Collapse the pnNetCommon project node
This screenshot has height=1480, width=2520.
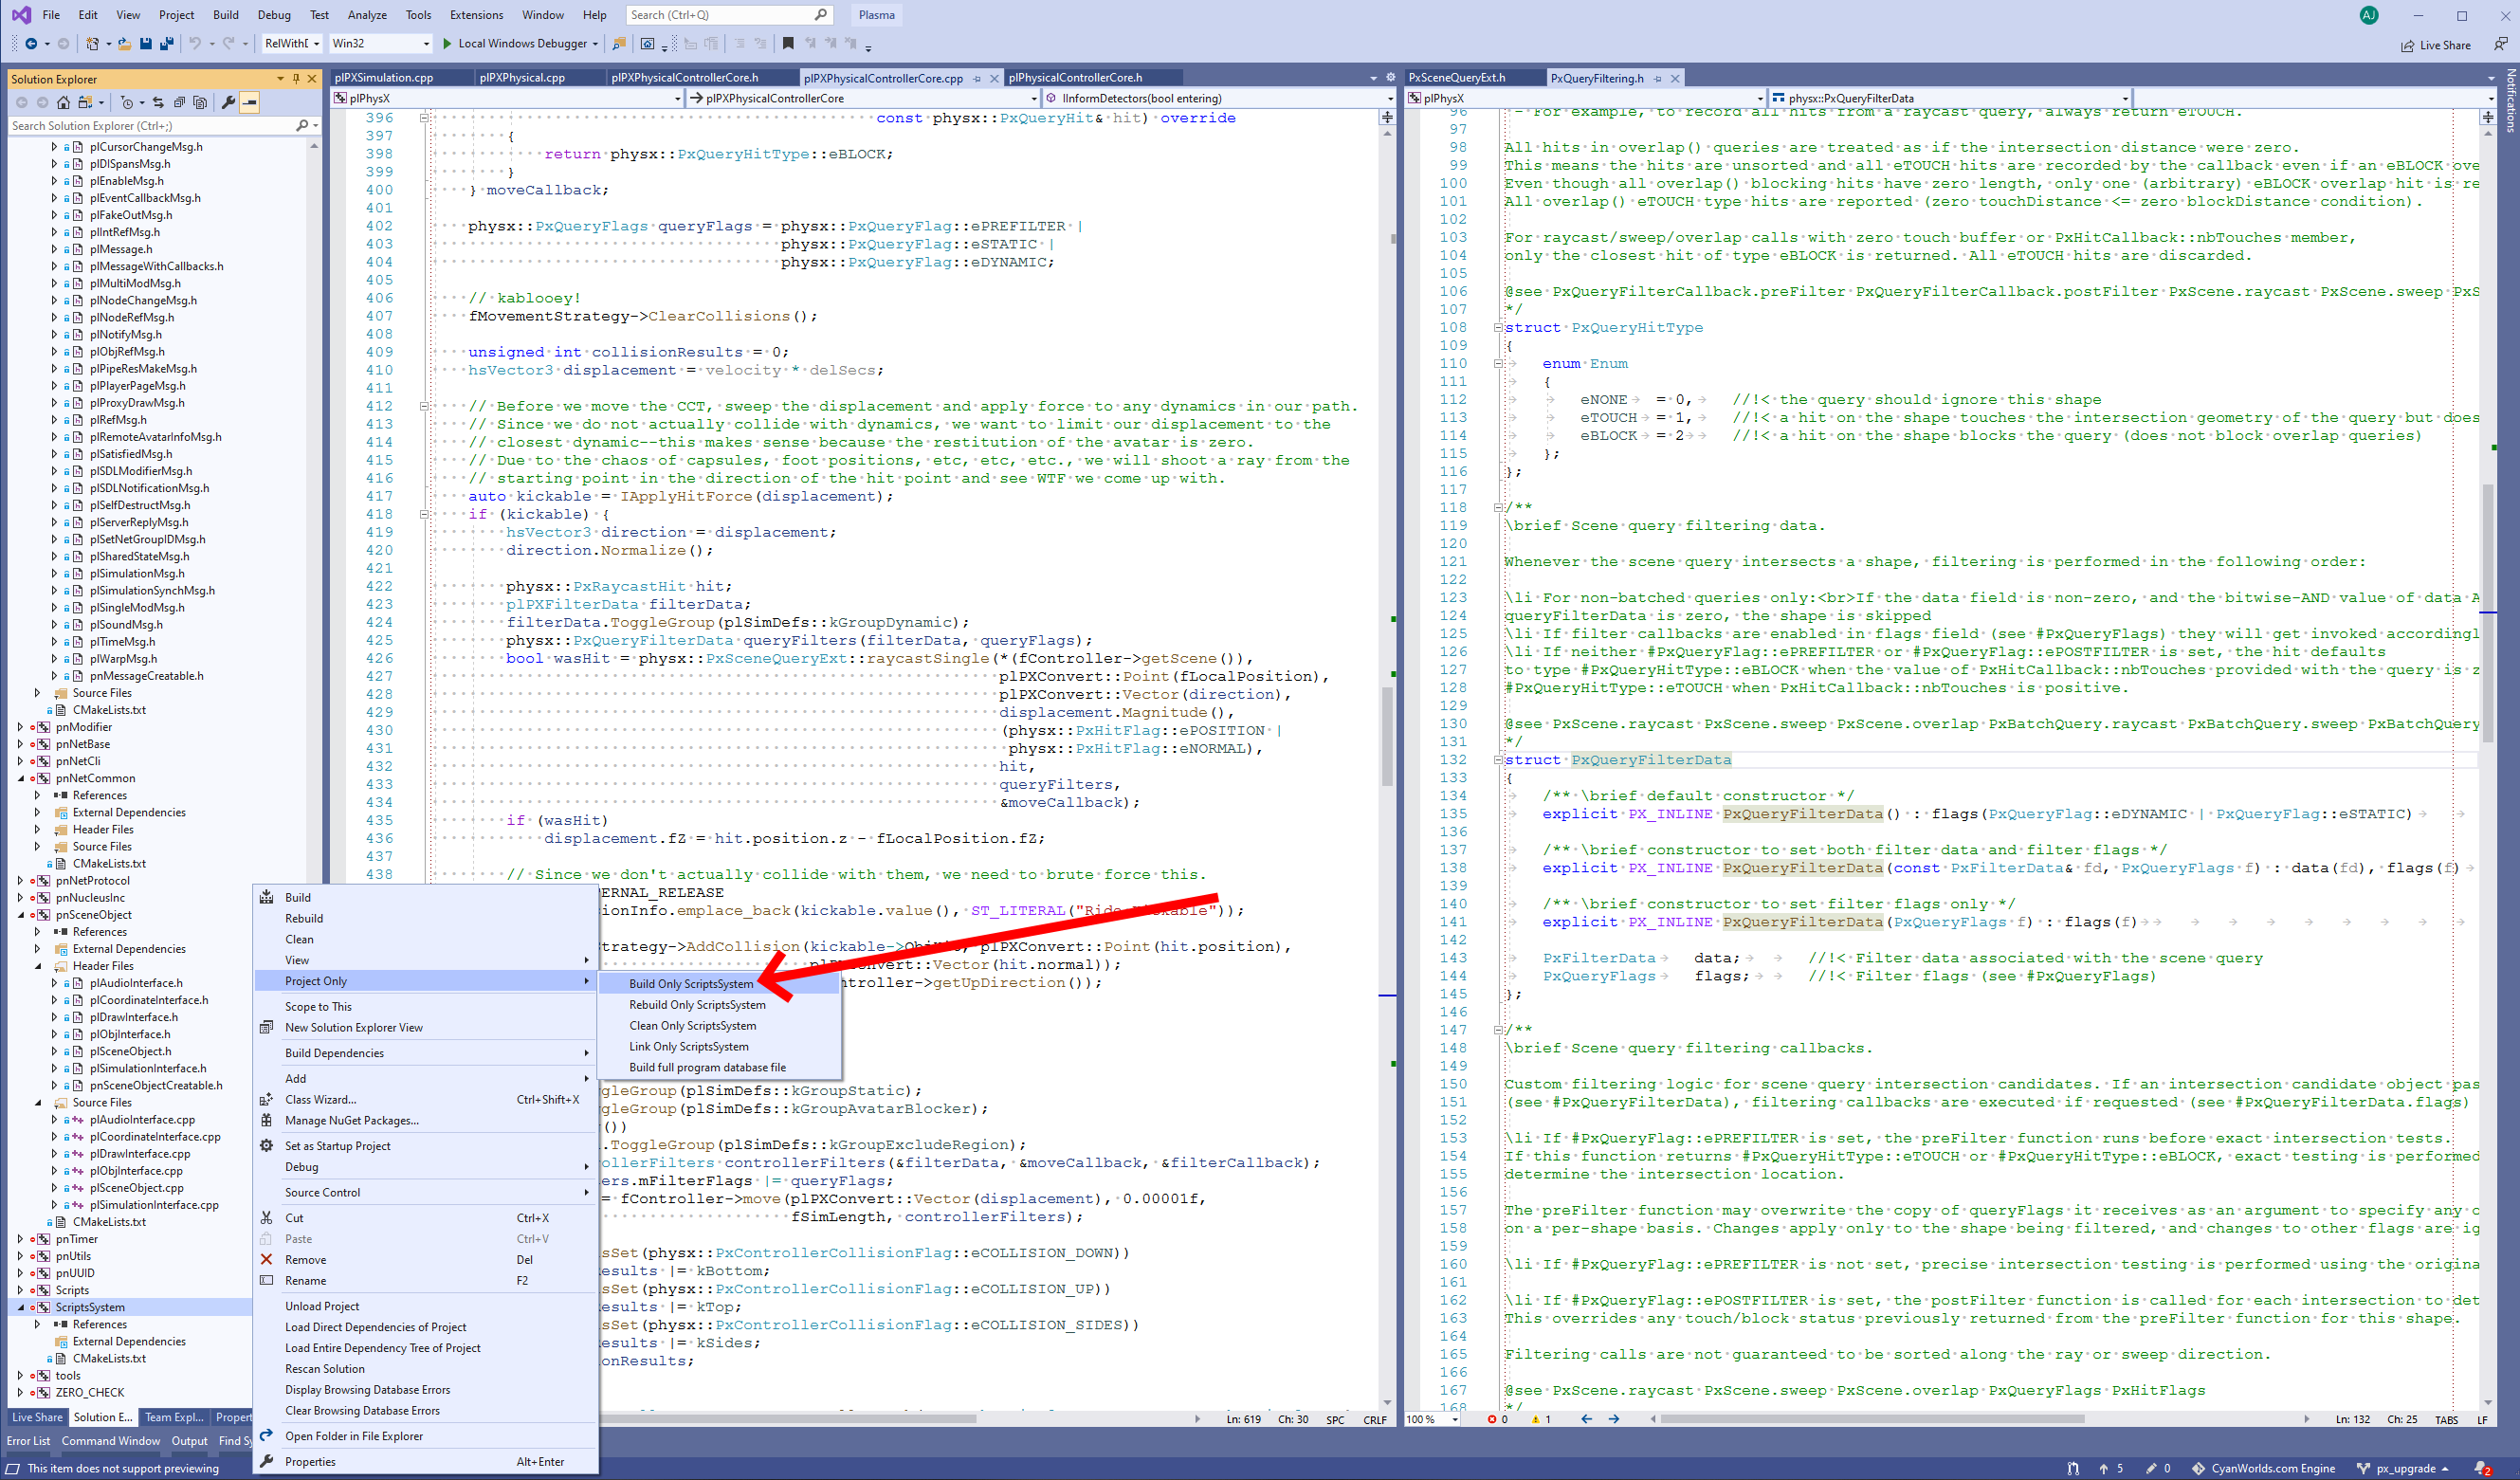[20, 778]
